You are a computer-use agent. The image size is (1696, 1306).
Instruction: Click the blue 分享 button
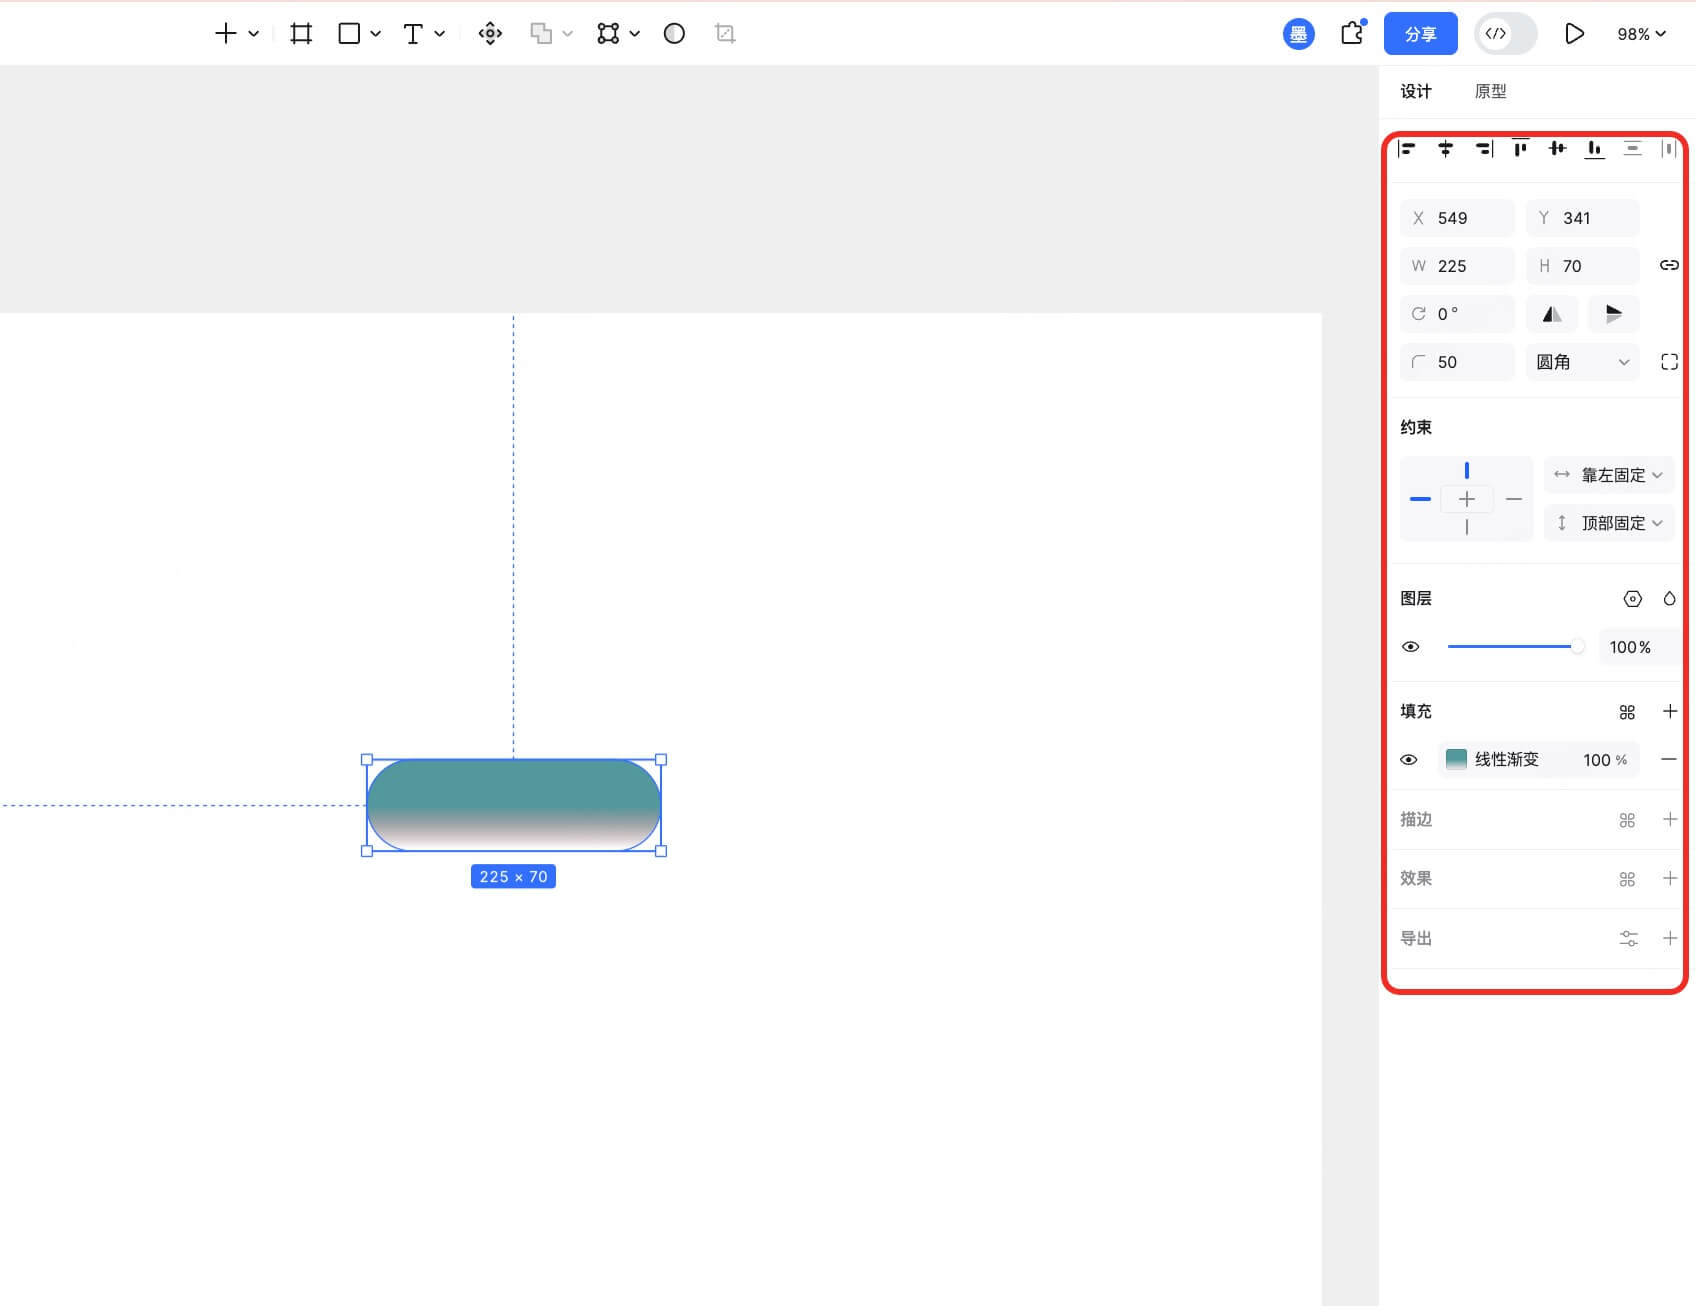pos(1420,34)
